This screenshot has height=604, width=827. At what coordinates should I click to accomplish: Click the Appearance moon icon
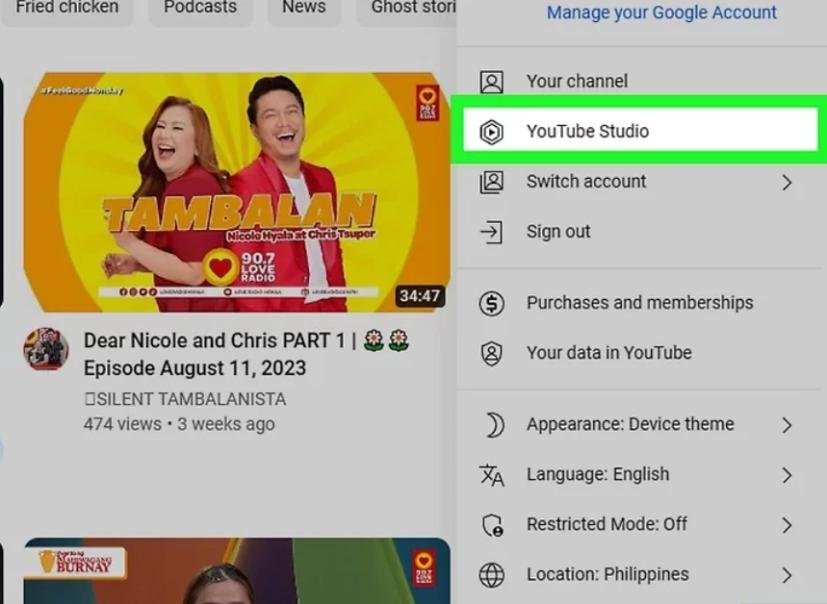[x=493, y=425]
